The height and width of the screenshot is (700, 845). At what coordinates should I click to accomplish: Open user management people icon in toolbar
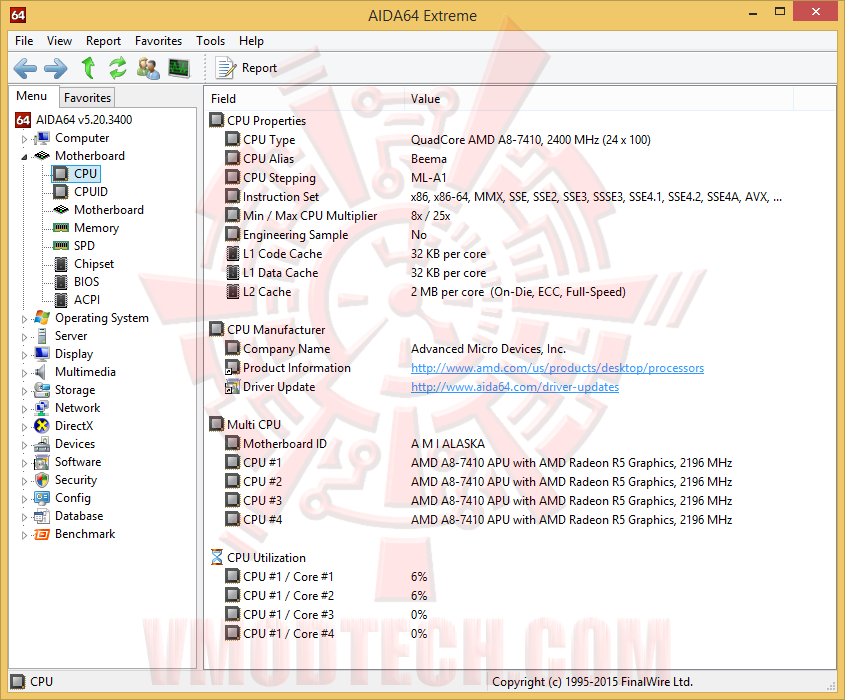pyautogui.click(x=148, y=68)
